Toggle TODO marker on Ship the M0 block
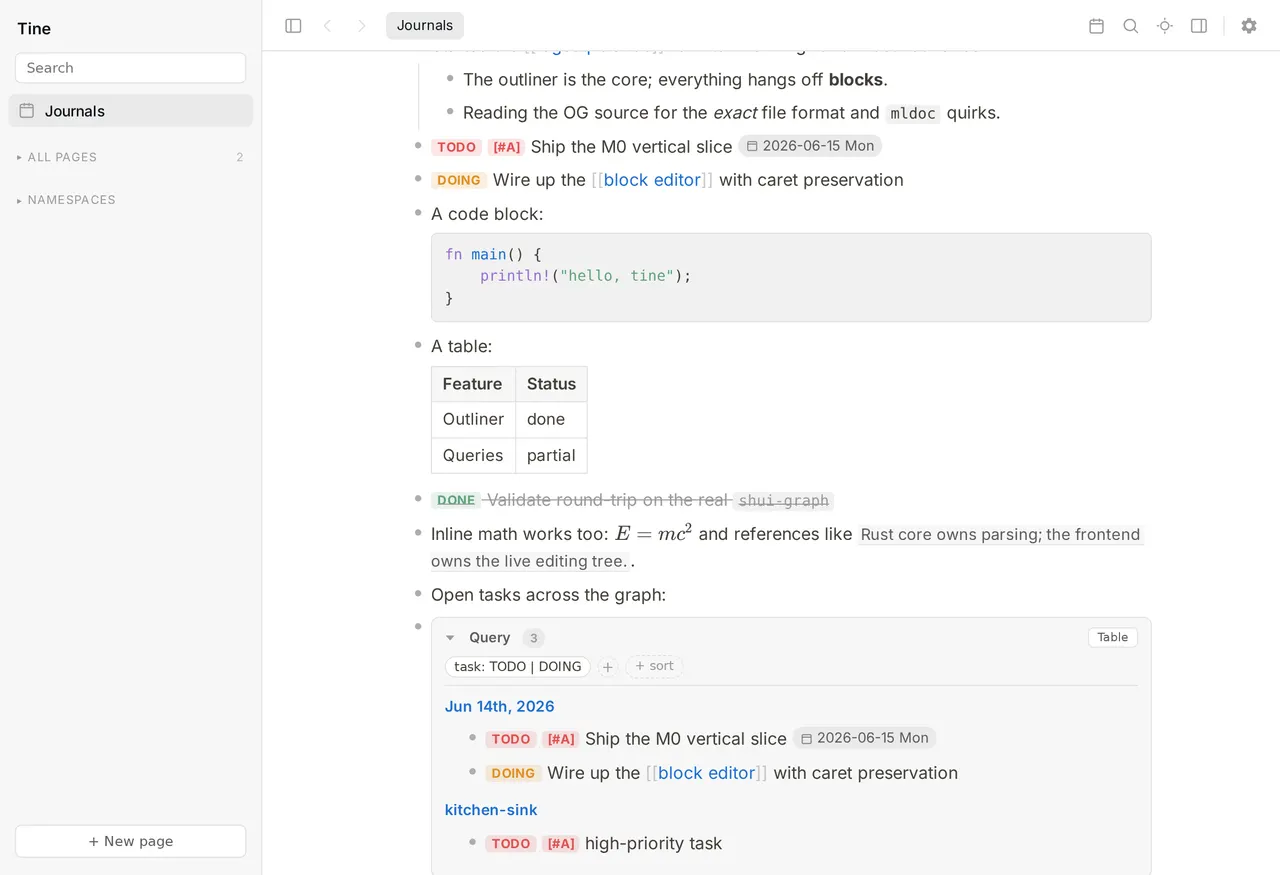The image size is (1280, 875). [x=456, y=147]
